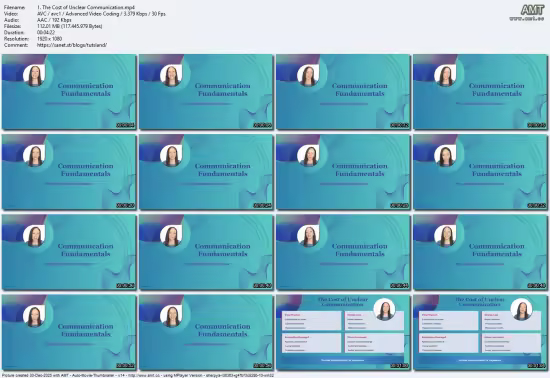Click filename '1. The Cost of Unclear Communication.mp4'
The width and height of the screenshot is (550, 378).
pyautogui.click(x=86, y=7)
